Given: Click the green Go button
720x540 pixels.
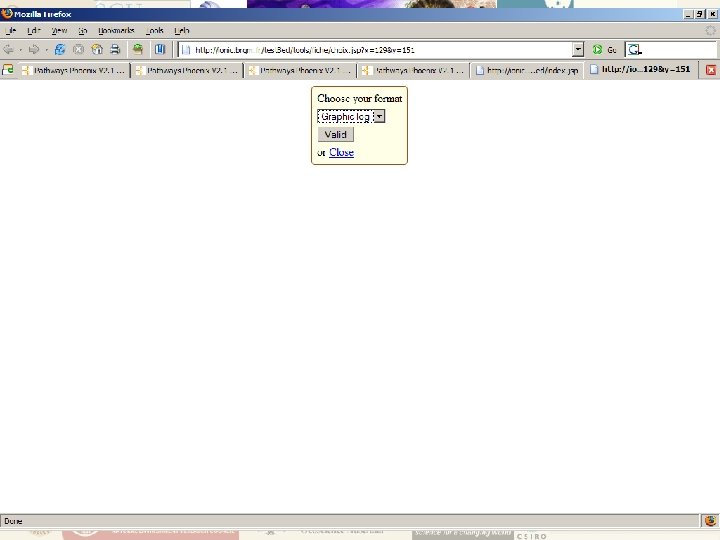Looking at the screenshot, I should click(604, 50).
